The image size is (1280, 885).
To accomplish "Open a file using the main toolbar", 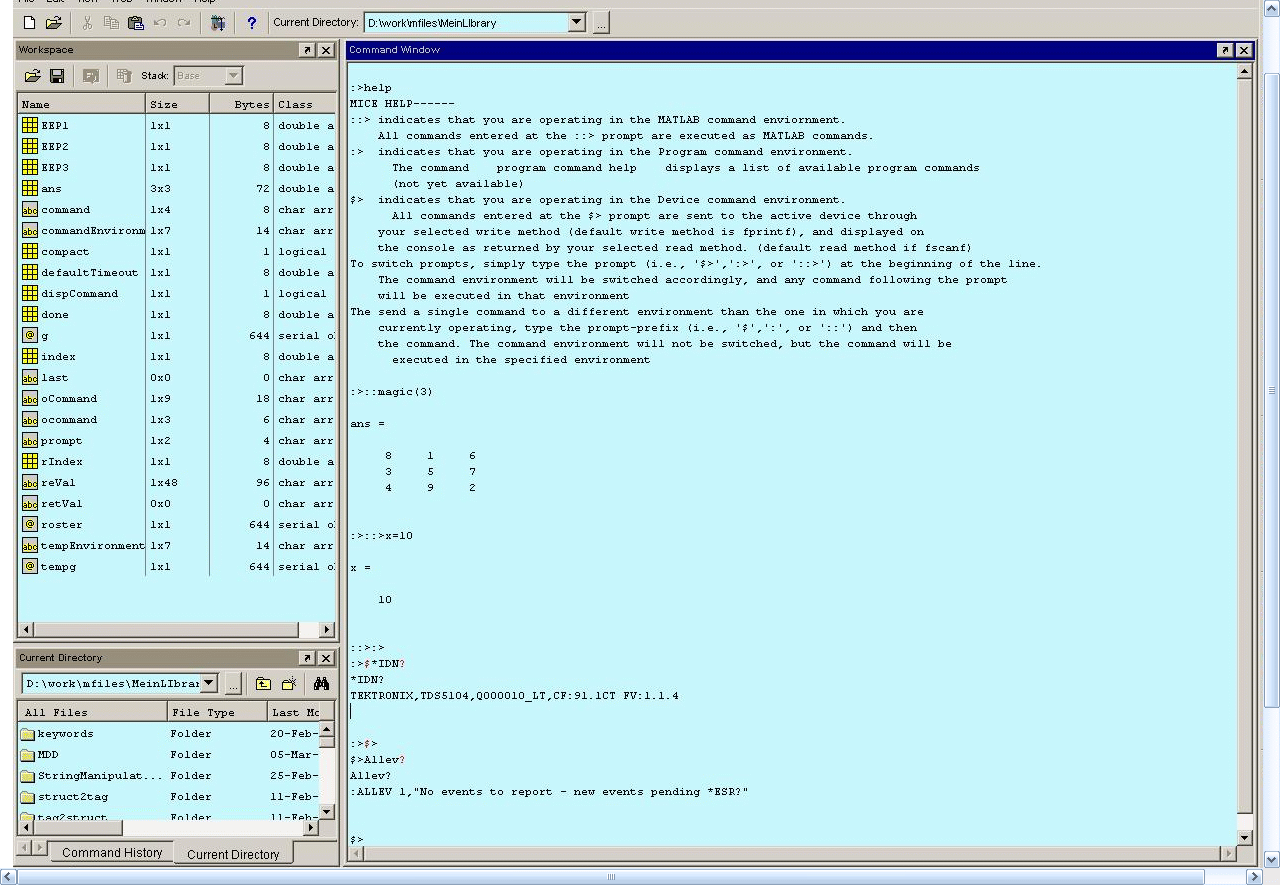I will click(54, 22).
